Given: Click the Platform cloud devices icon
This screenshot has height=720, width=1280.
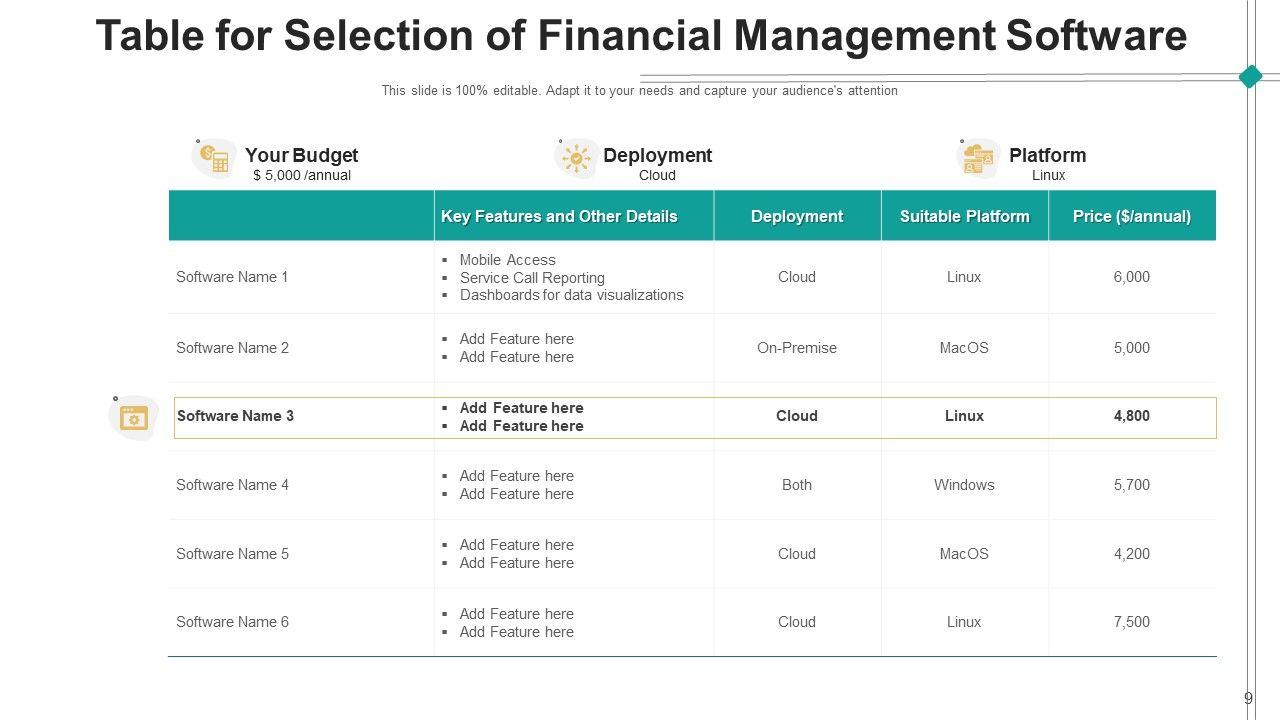Looking at the screenshot, I should [978, 158].
